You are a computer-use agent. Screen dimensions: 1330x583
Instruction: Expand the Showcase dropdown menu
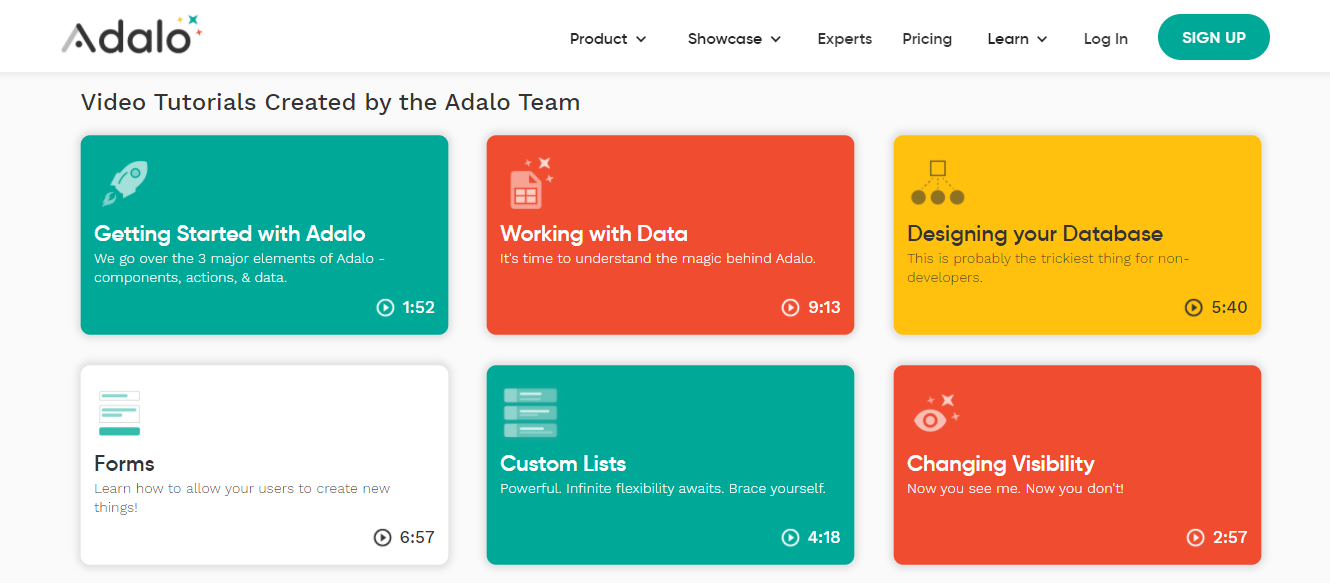[x=734, y=39]
